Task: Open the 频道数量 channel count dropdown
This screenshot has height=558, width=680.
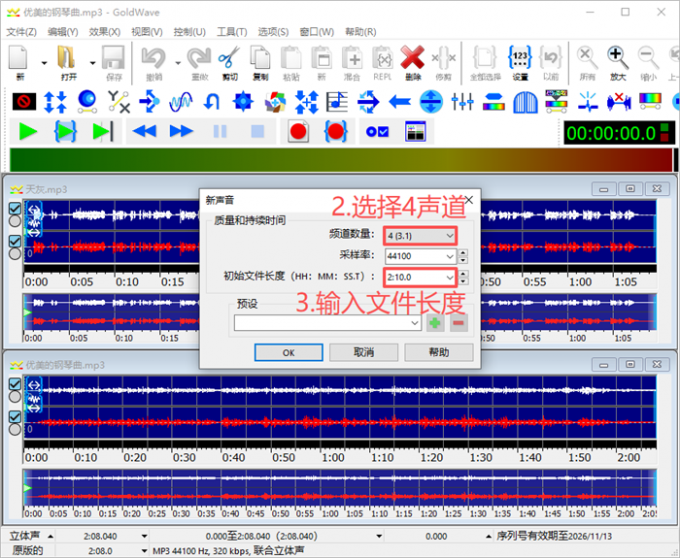Action: point(420,236)
